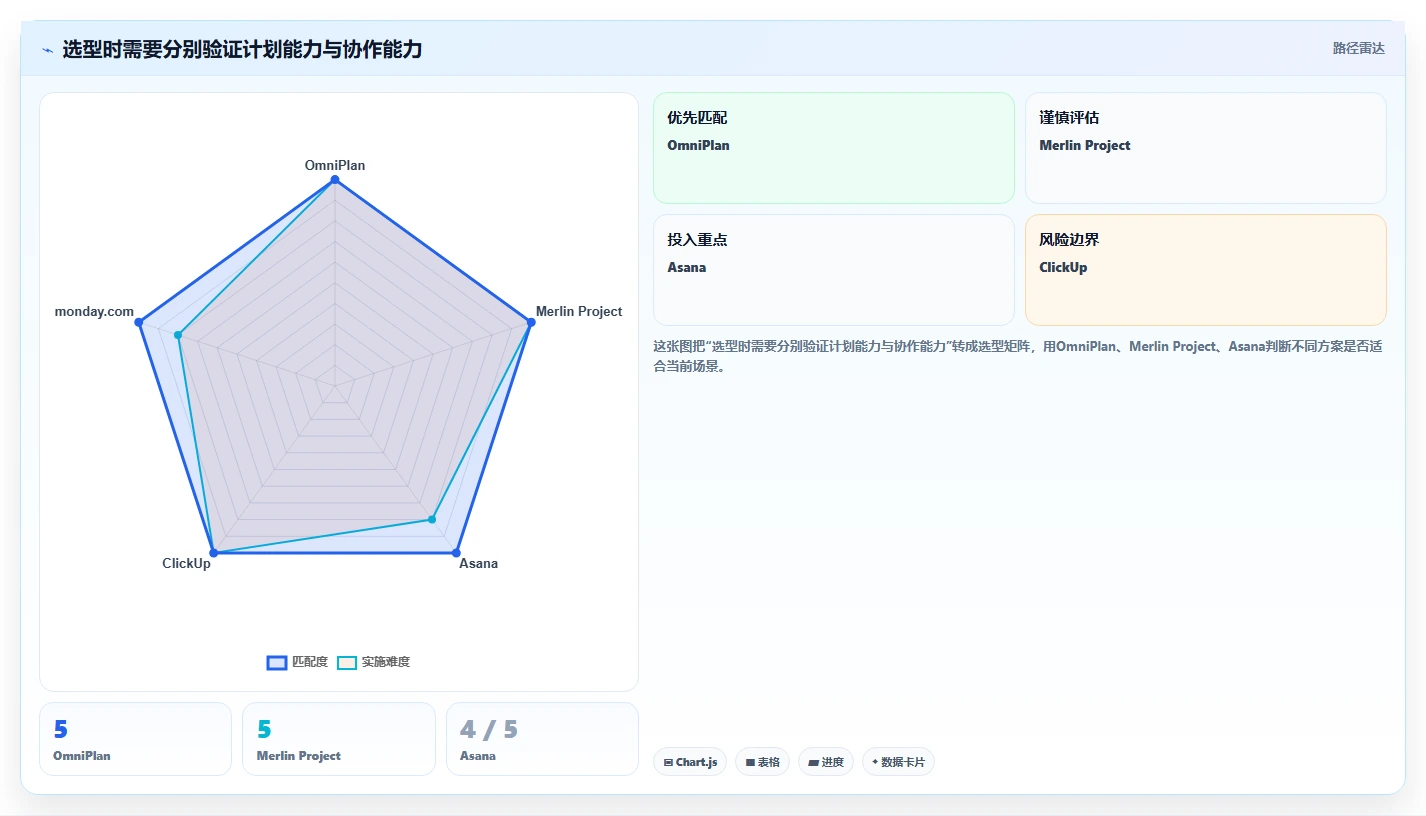Click the monday.com radar axis label
This screenshot has width=1426, height=816.
click(x=94, y=311)
